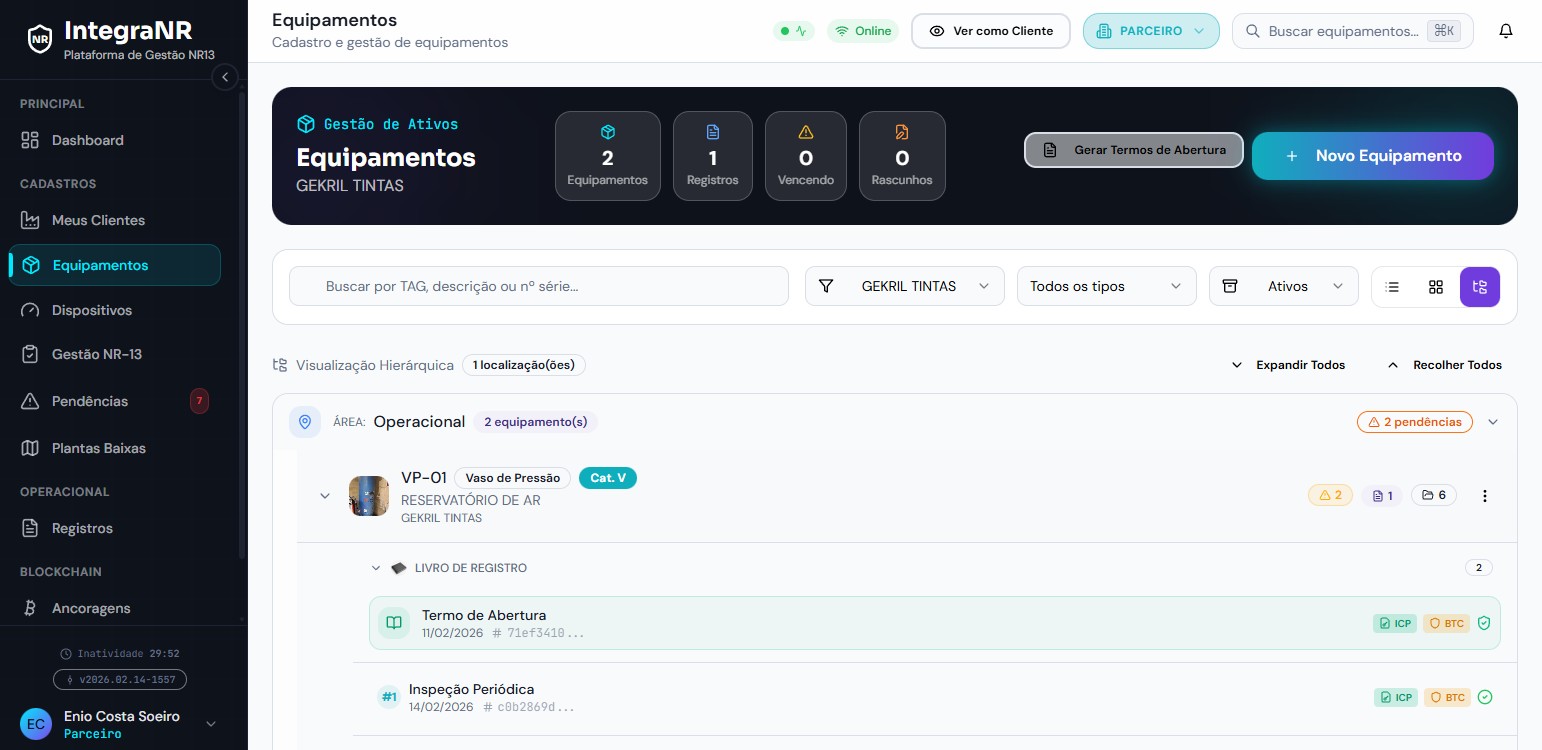1542x750 pixels.
Task: Click the VP-01 warning badge showing 2
Action: click(x=1330, y=495)
